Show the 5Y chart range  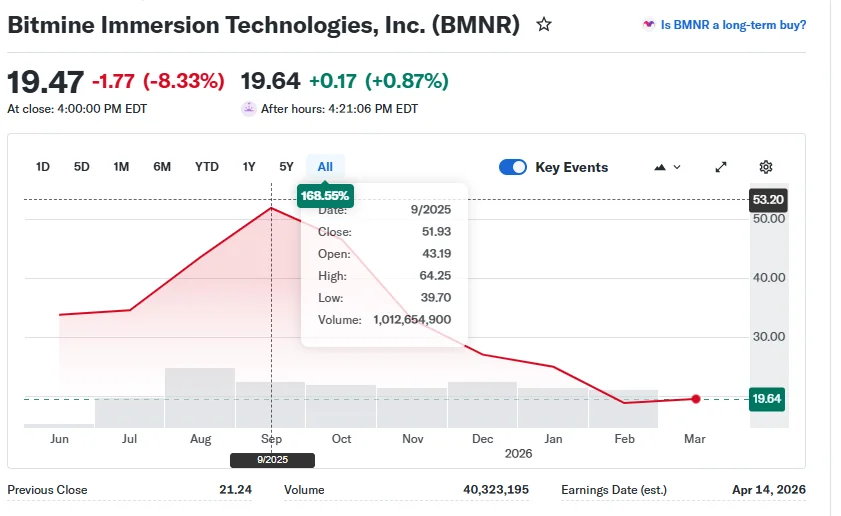(x=287, y=167)
